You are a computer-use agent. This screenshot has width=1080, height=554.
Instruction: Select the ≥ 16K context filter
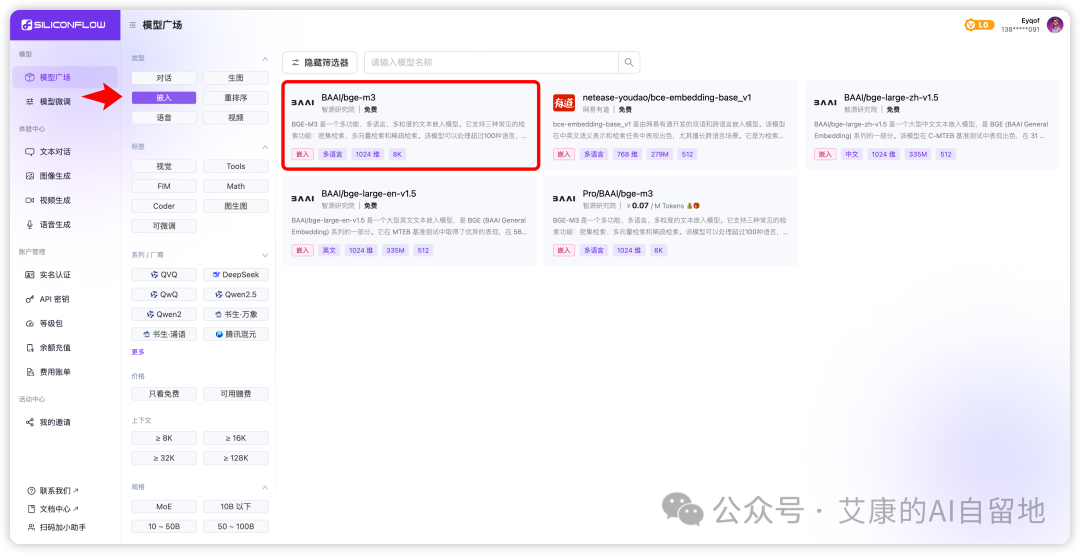point(236,438)
